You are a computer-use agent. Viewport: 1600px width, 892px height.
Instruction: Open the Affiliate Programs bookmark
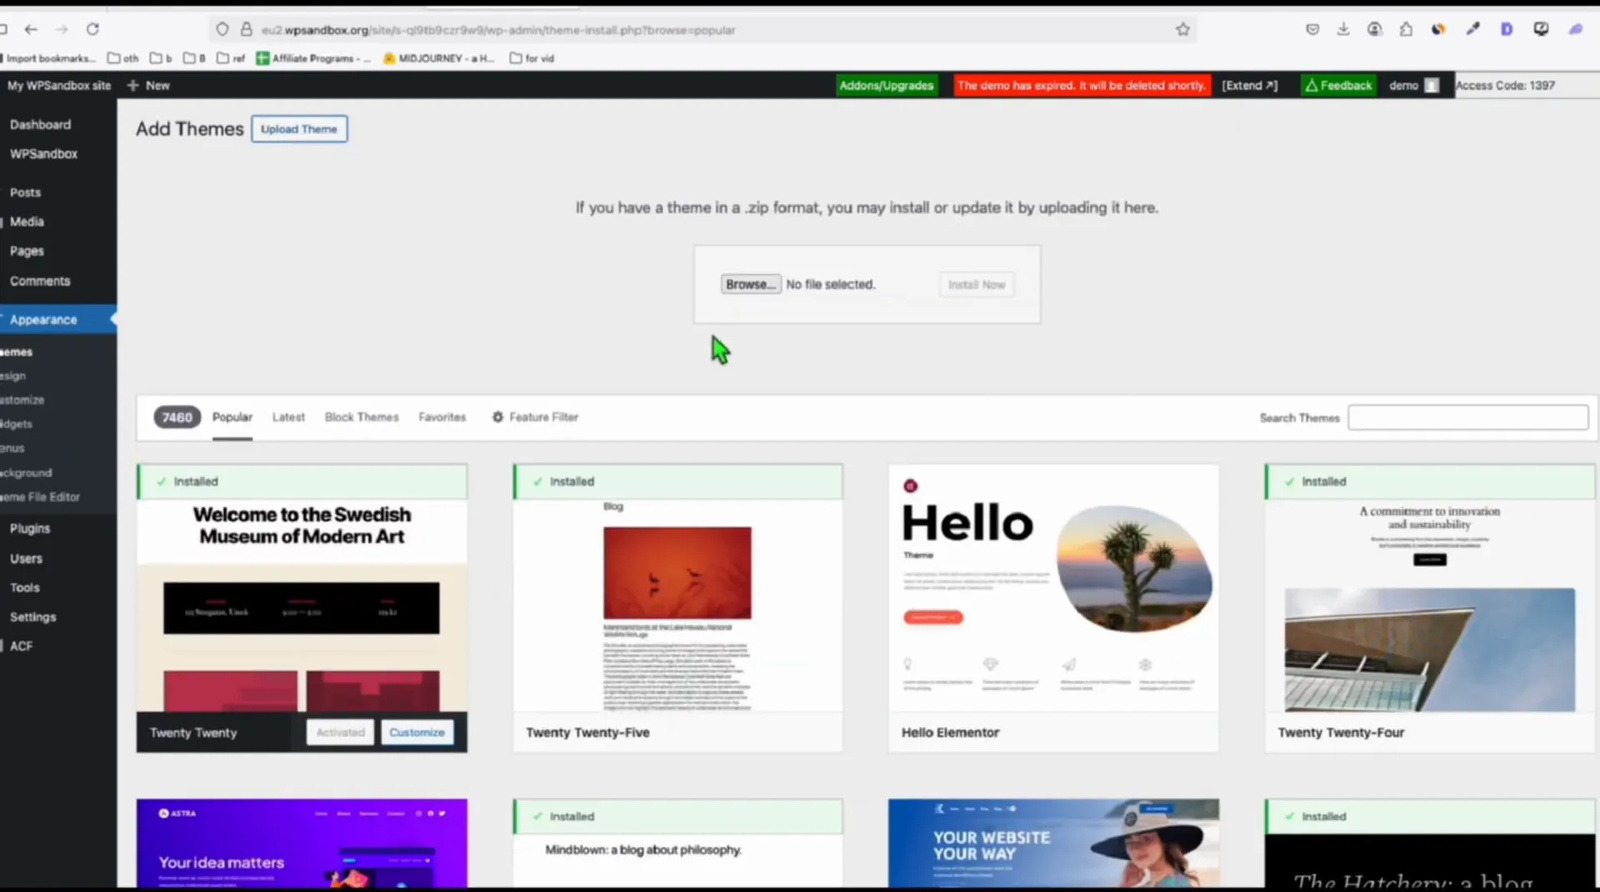[313, 58]
